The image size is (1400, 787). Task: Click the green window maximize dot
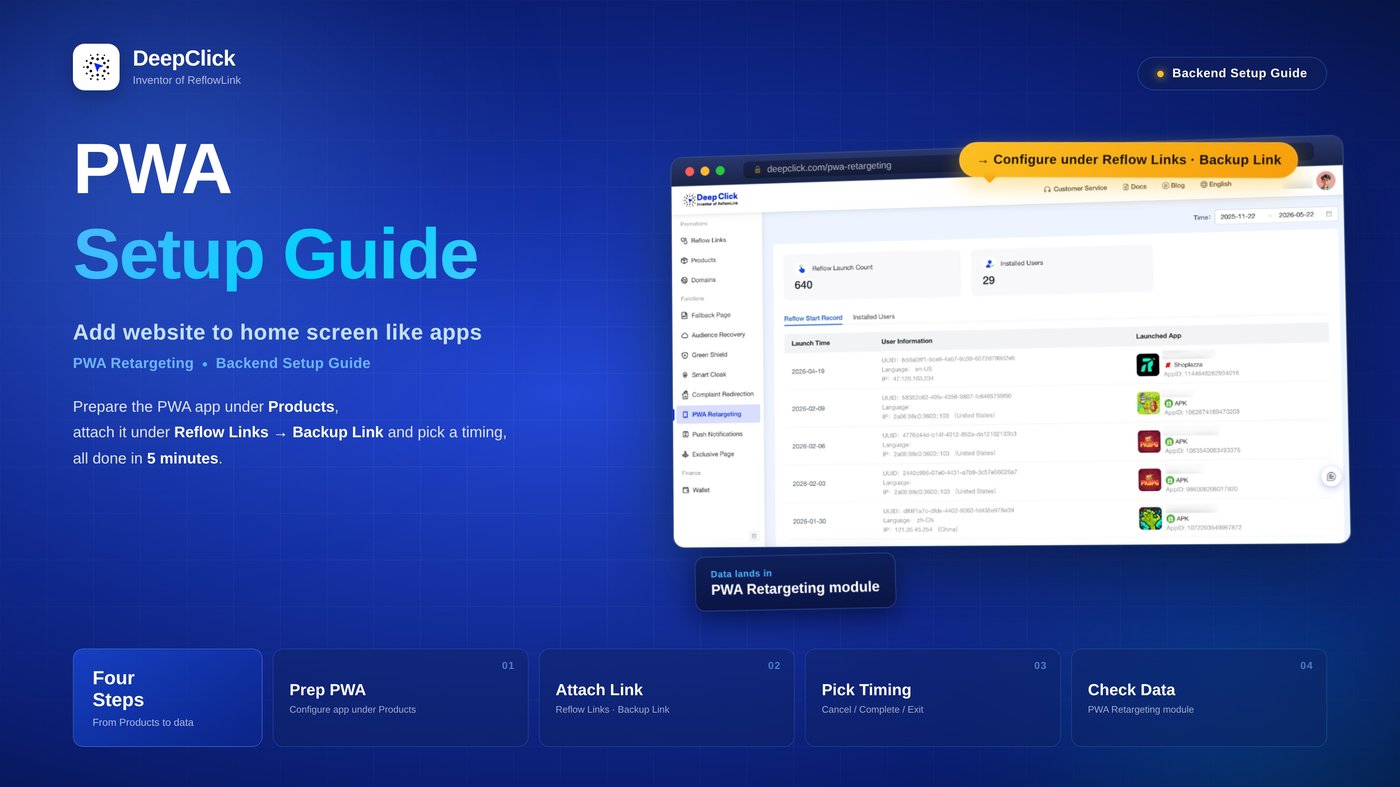pyautogui.click(x=720, y=171)
